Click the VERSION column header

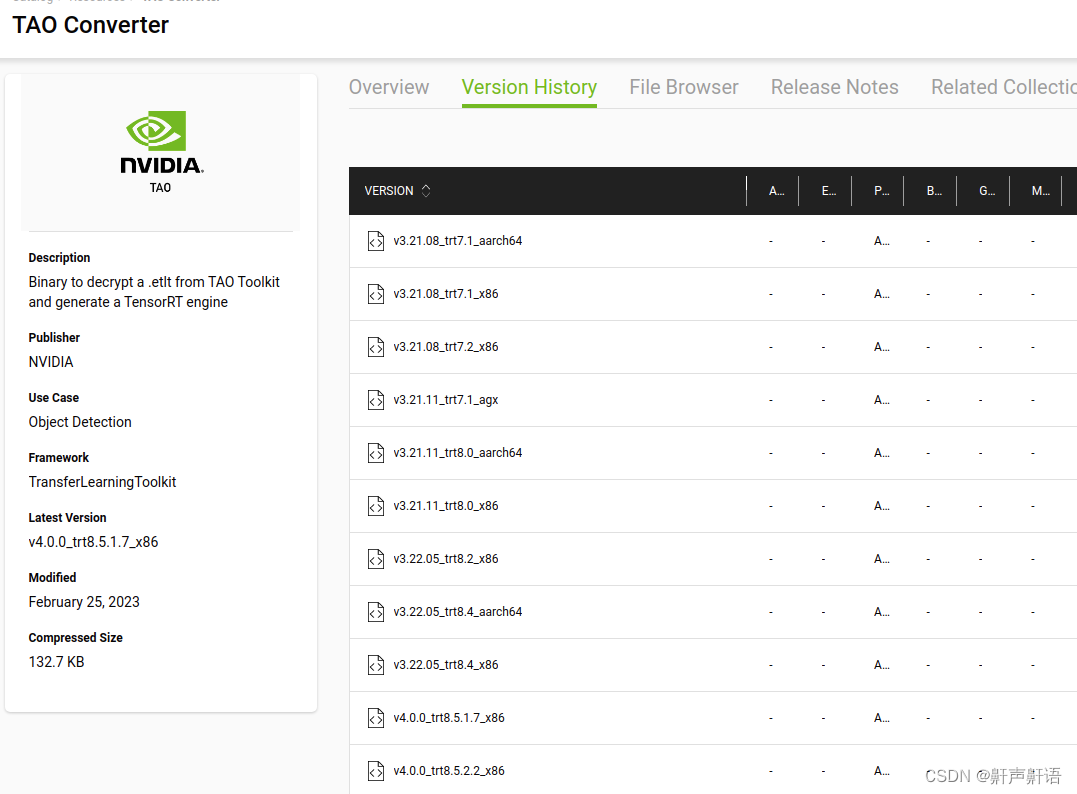(x=389, y=191)
